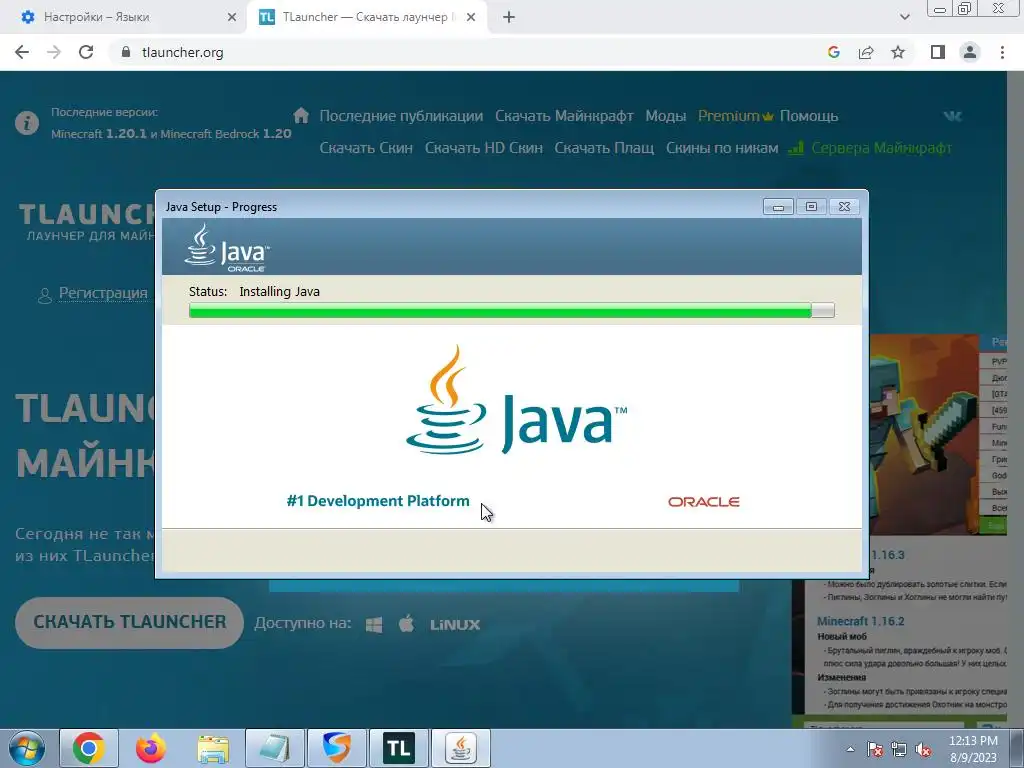Click the info icon beside Последние версии
Viewport: 1024px width, 768px height.
27,123
